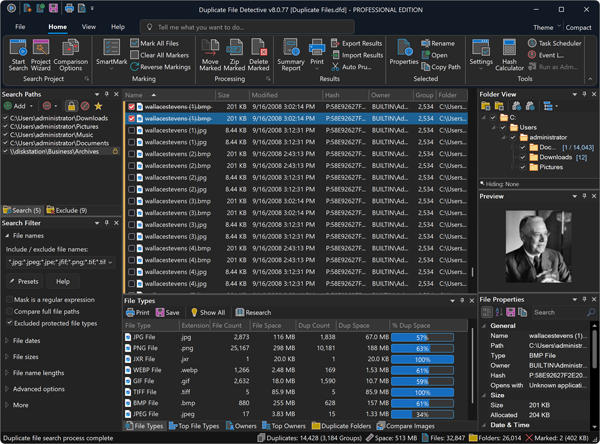The image size is (600, 444).
Task: Open the Compare Images tab
Action: pyautogui.click(x=406, y=426)
